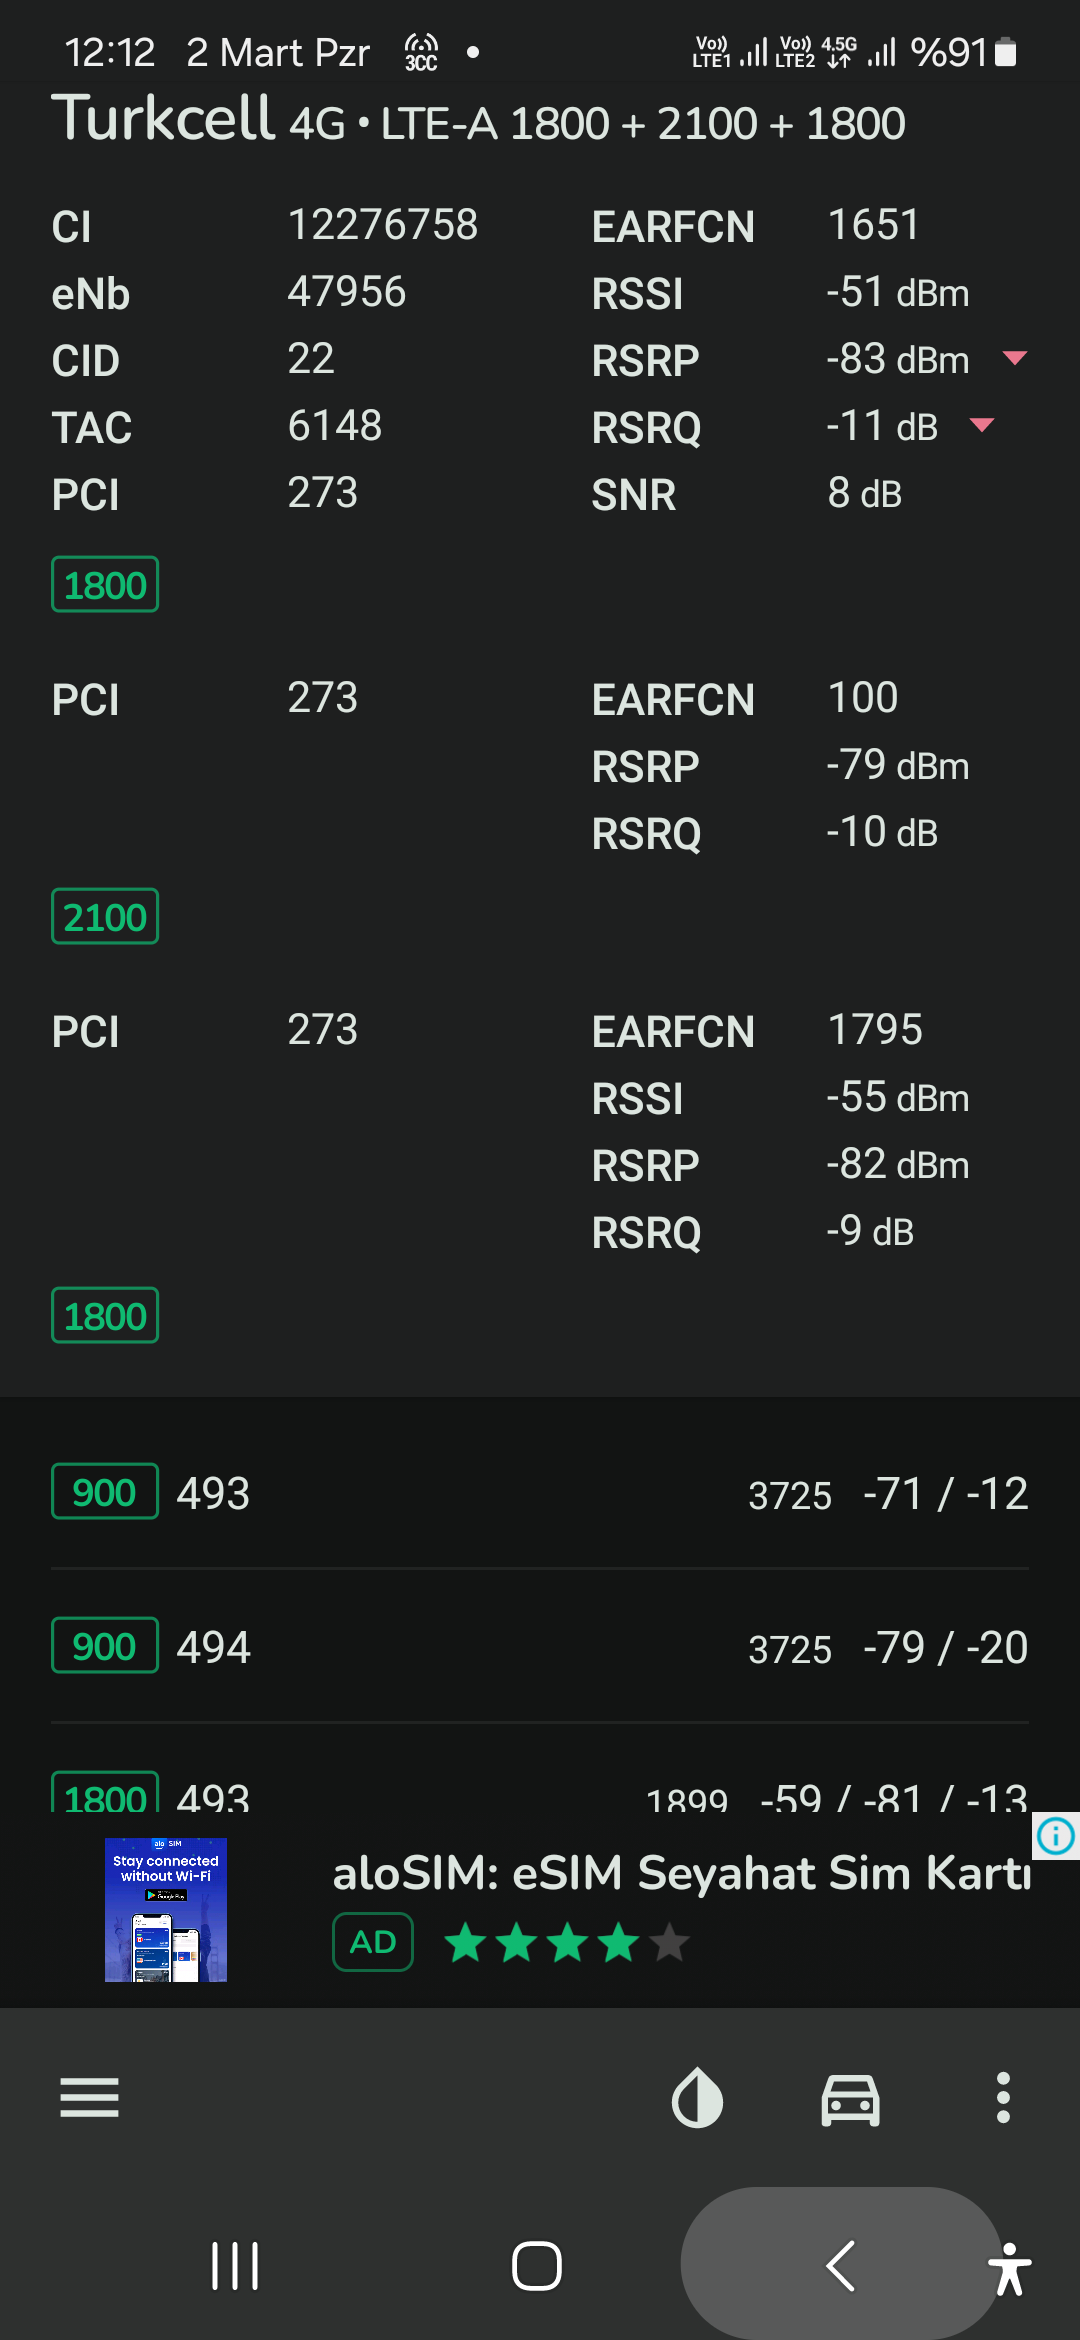Viewport: 1080px width, 2340px height.
Task: Tap the Android back navigation button
Action: point(841,2265)
